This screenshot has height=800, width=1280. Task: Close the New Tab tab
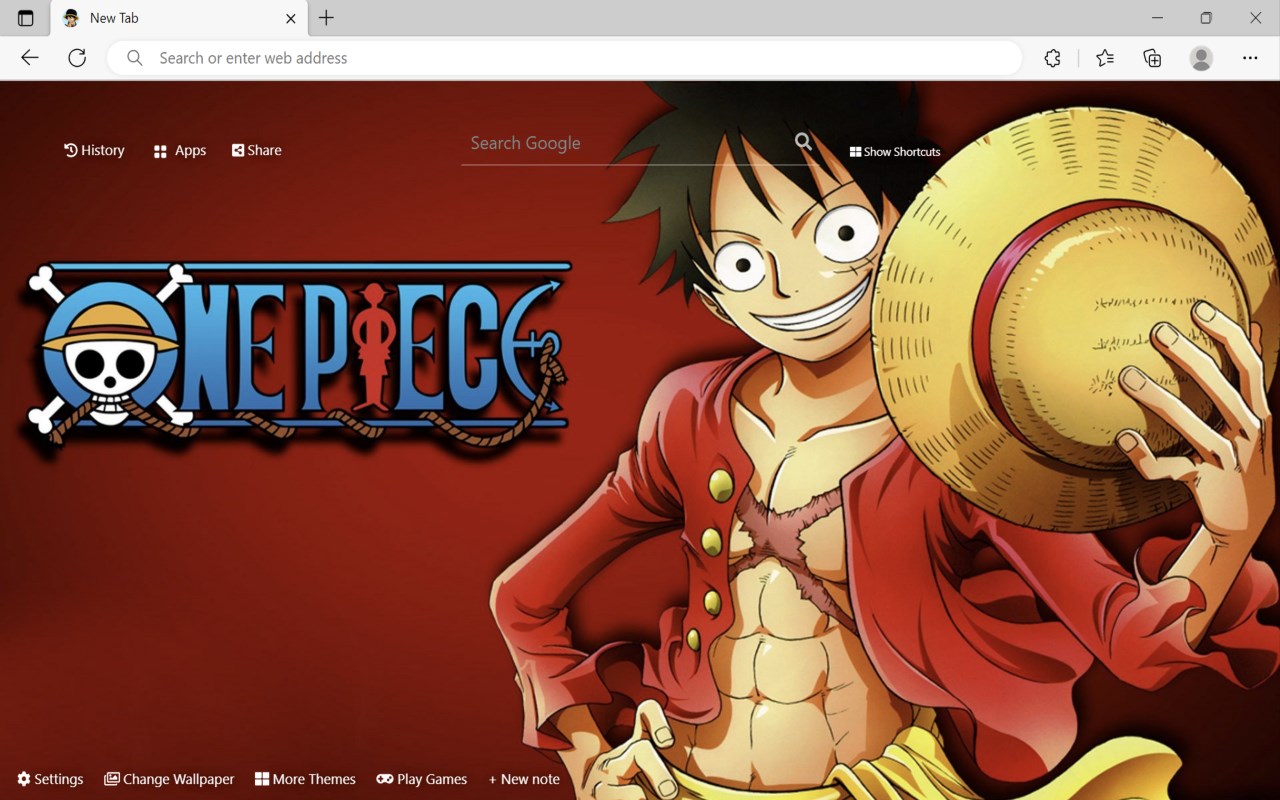[291, 18]
